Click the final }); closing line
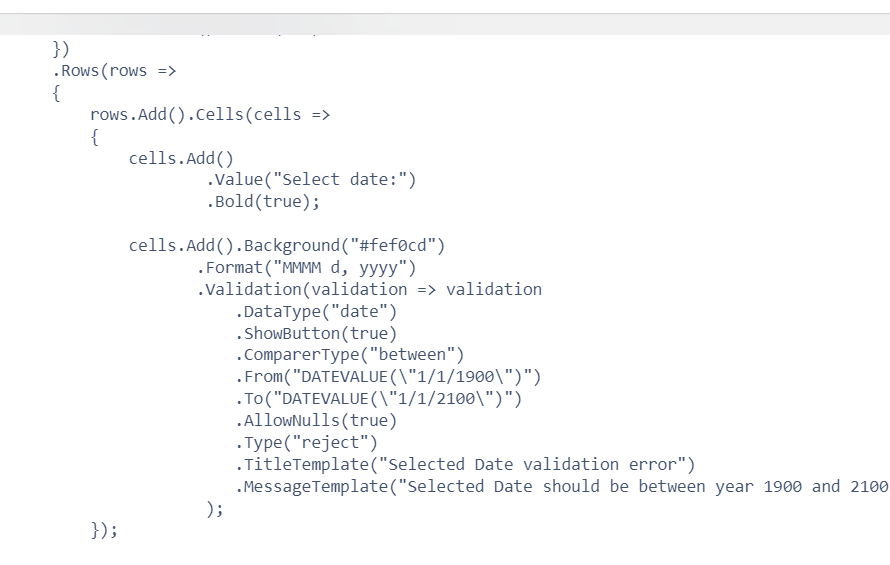 (x=104, y=531)
